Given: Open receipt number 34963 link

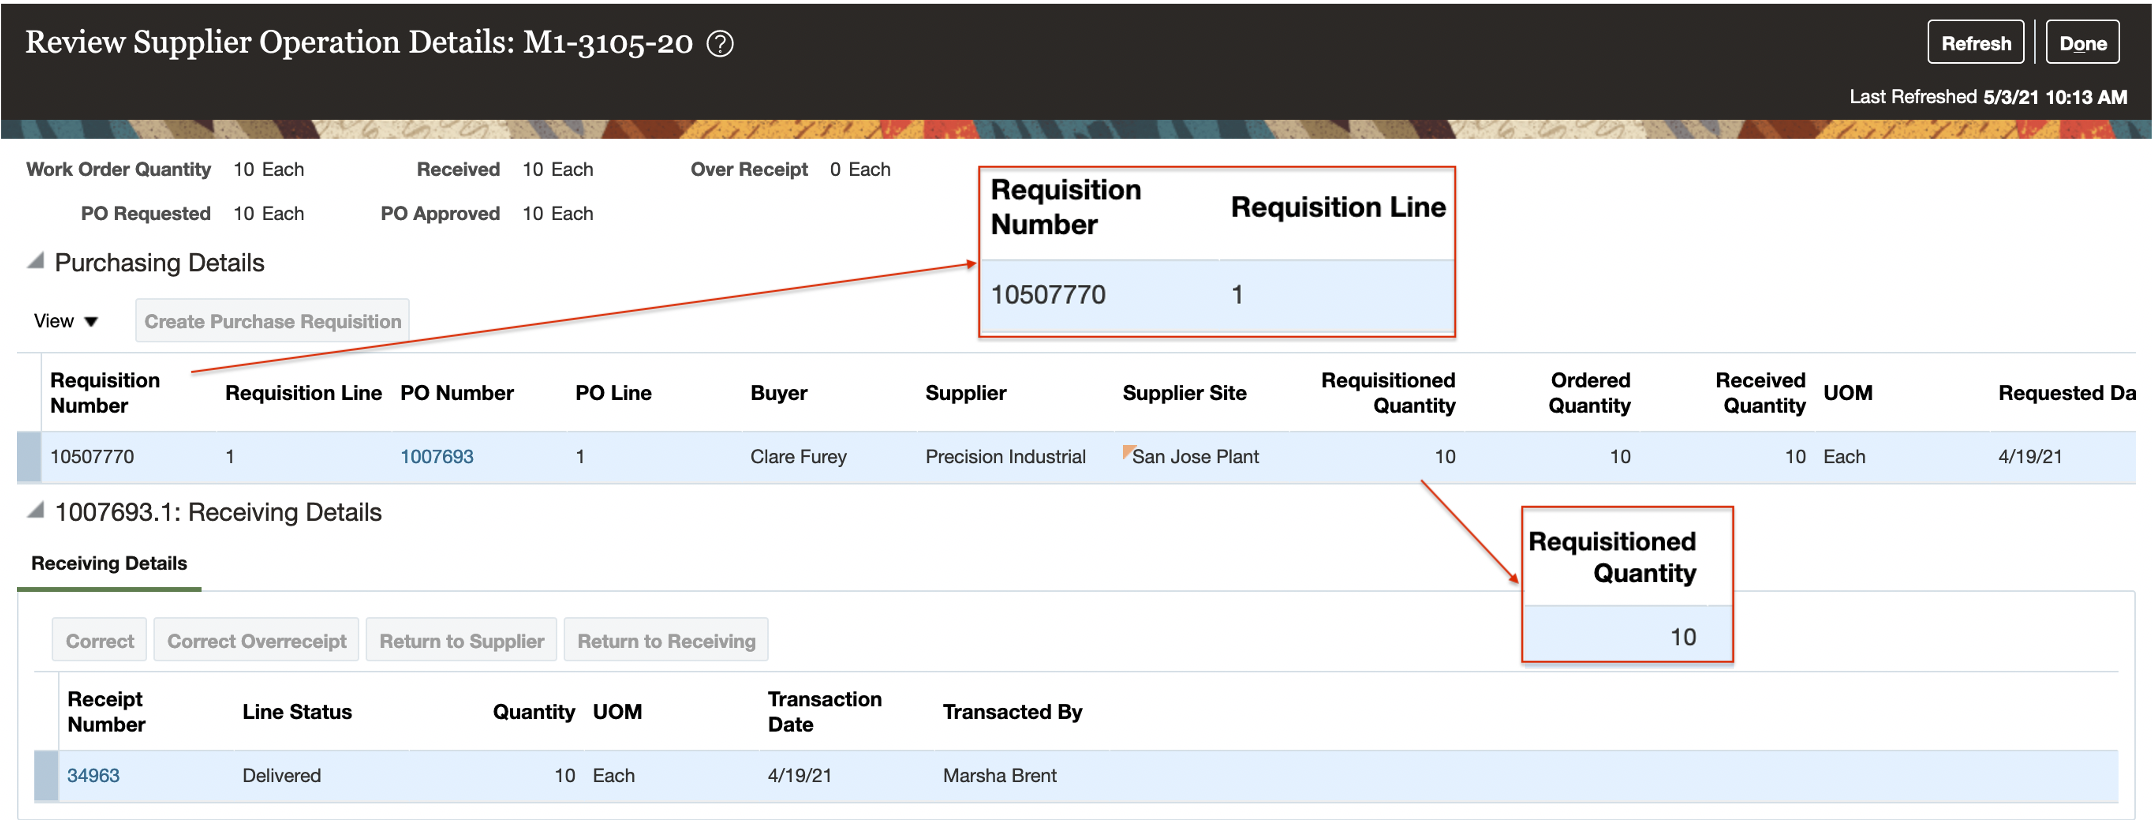Looking at the screenshot, I should (93, 776).
